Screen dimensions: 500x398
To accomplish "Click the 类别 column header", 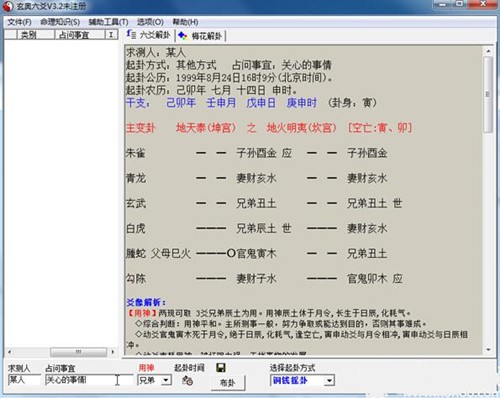I will pos(35,35).
